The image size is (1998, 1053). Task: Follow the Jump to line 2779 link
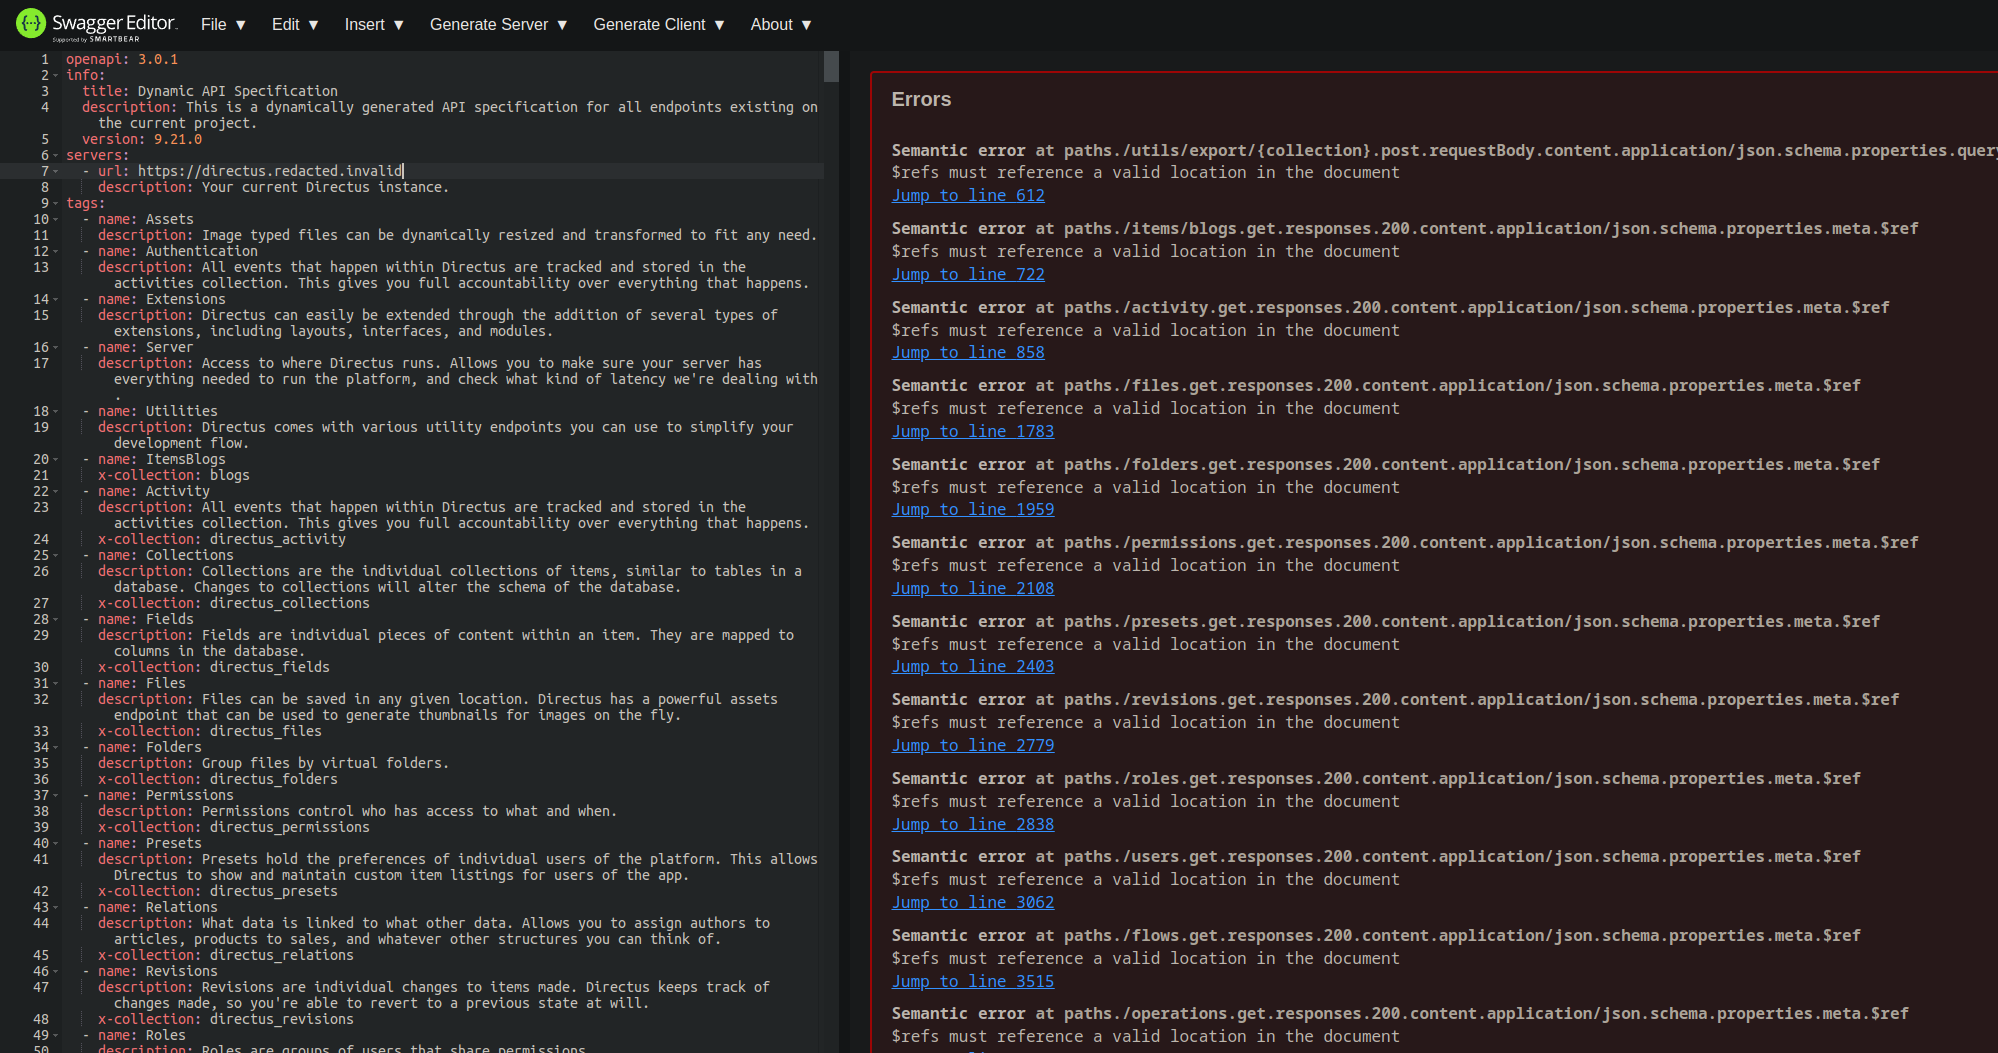972,745
